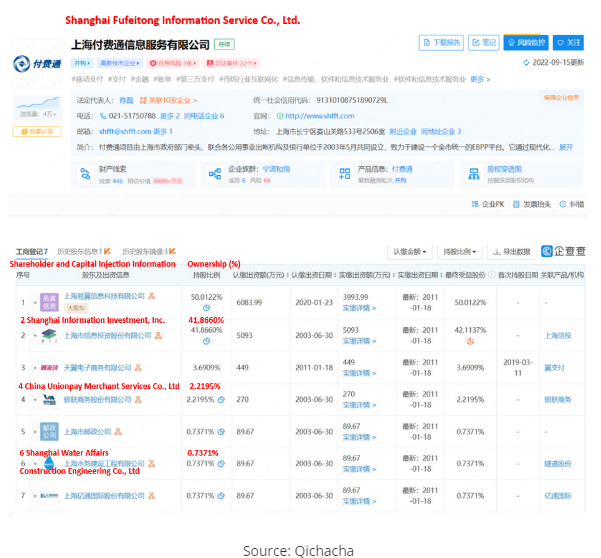Screen dimensions: 601x558
Task: Open shareholder 上海水务建设工程有限公司
Action: (x=104, y=464)
